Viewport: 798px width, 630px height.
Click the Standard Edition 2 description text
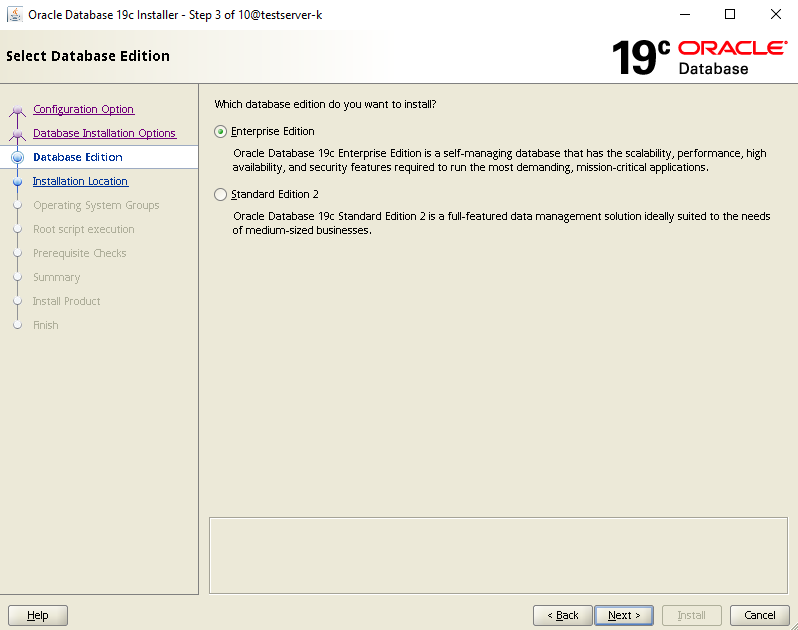501,223
